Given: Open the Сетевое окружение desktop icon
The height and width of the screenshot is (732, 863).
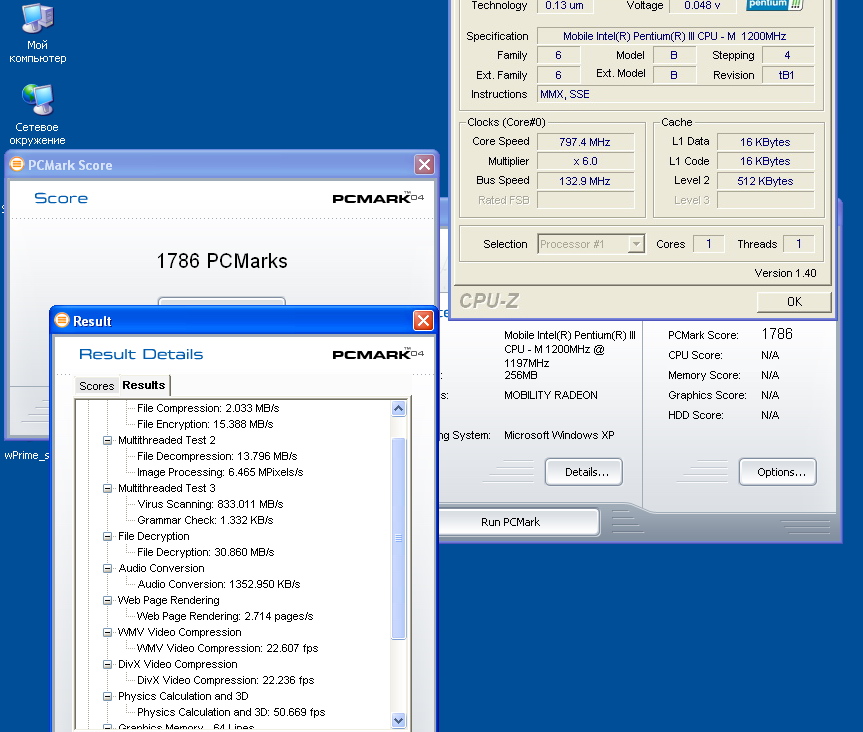Looking at the screenshot, I should 37,114.
